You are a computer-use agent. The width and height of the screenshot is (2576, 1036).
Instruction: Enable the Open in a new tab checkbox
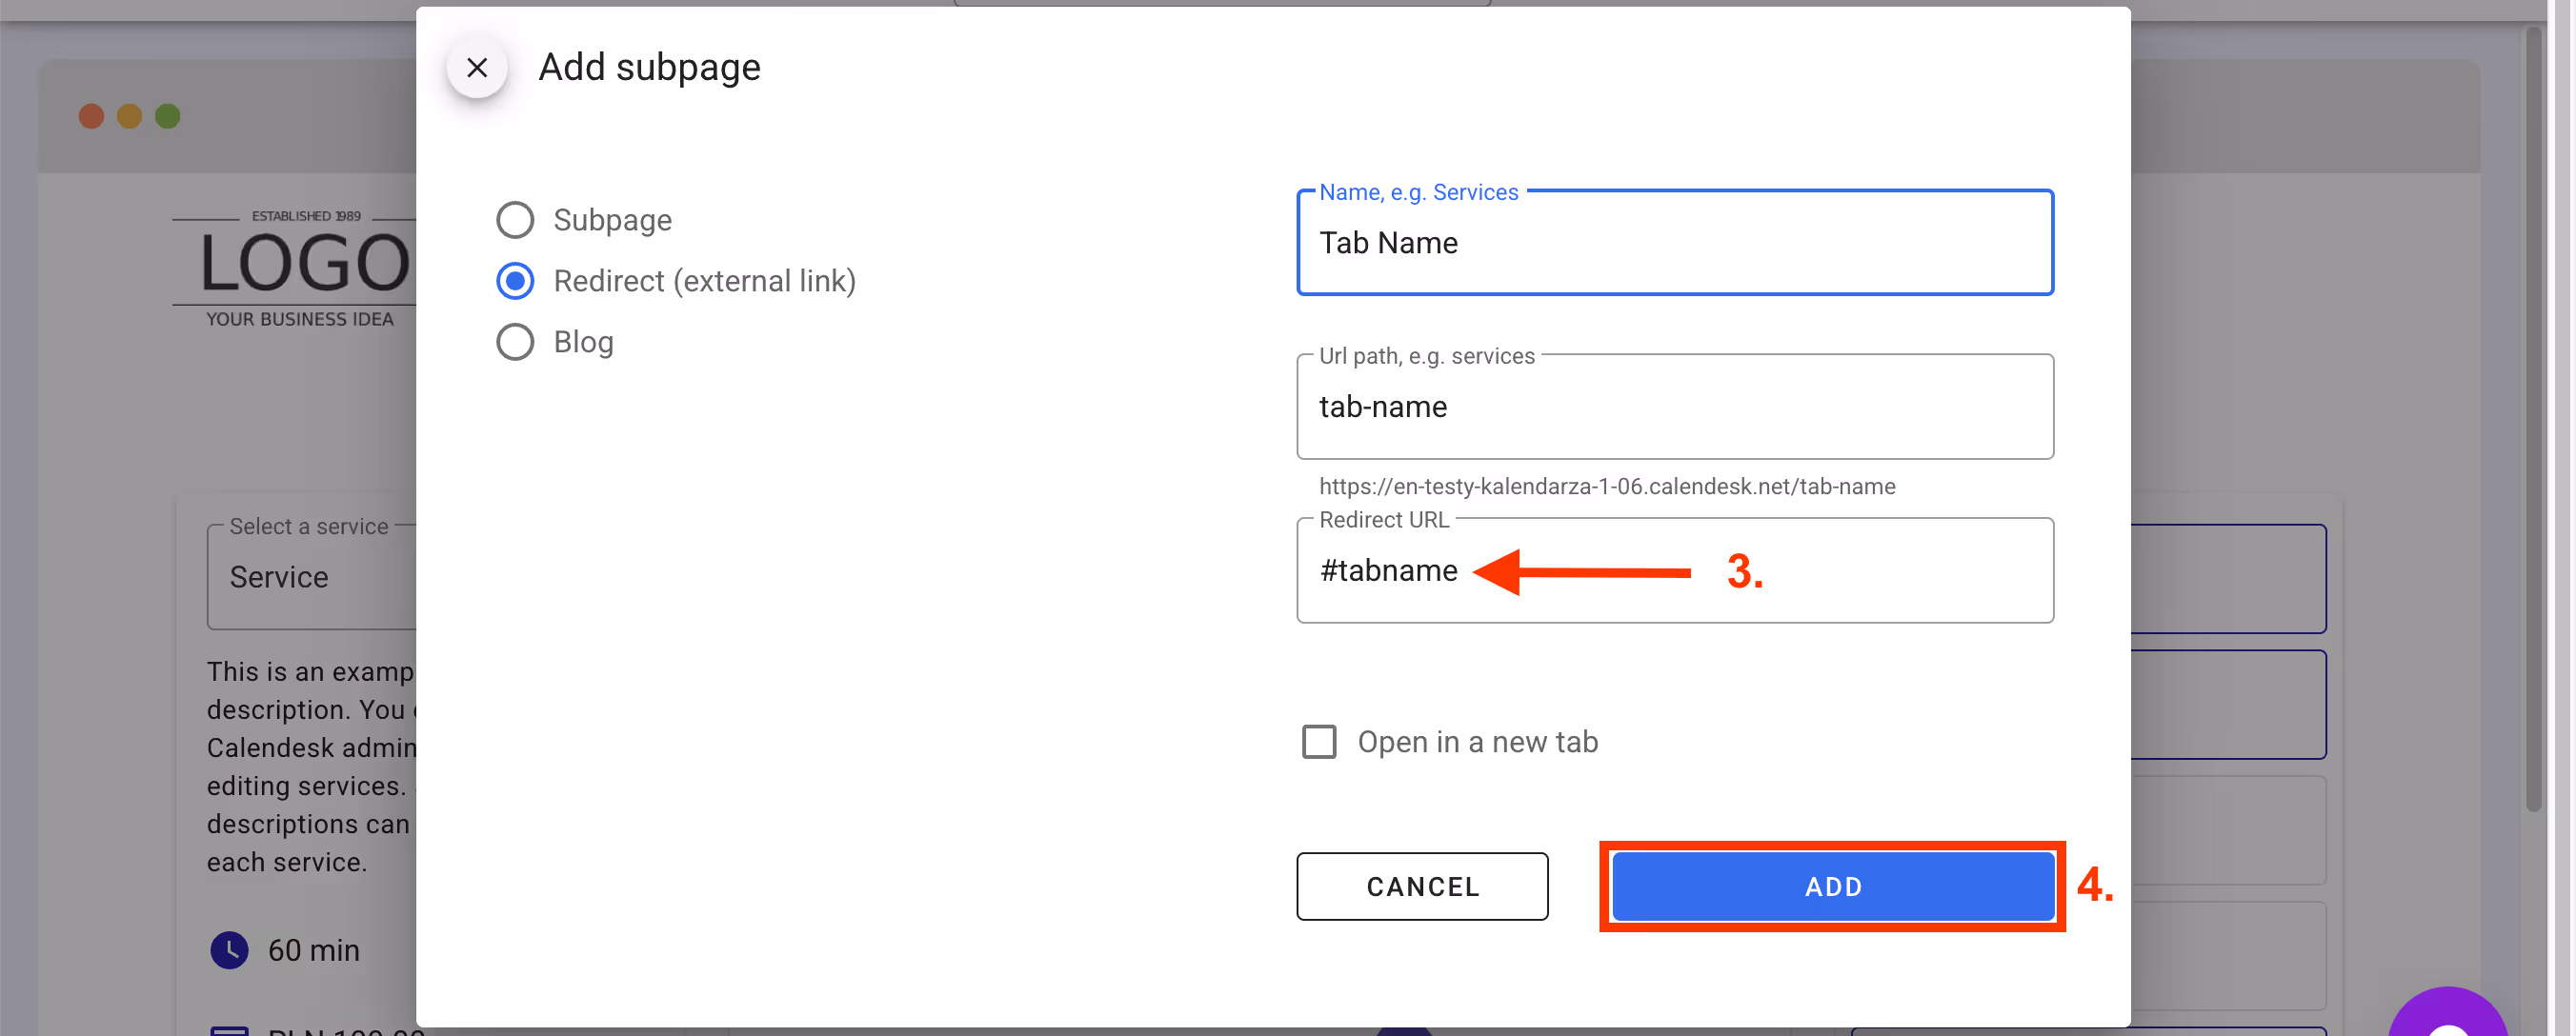point(1319,741)
